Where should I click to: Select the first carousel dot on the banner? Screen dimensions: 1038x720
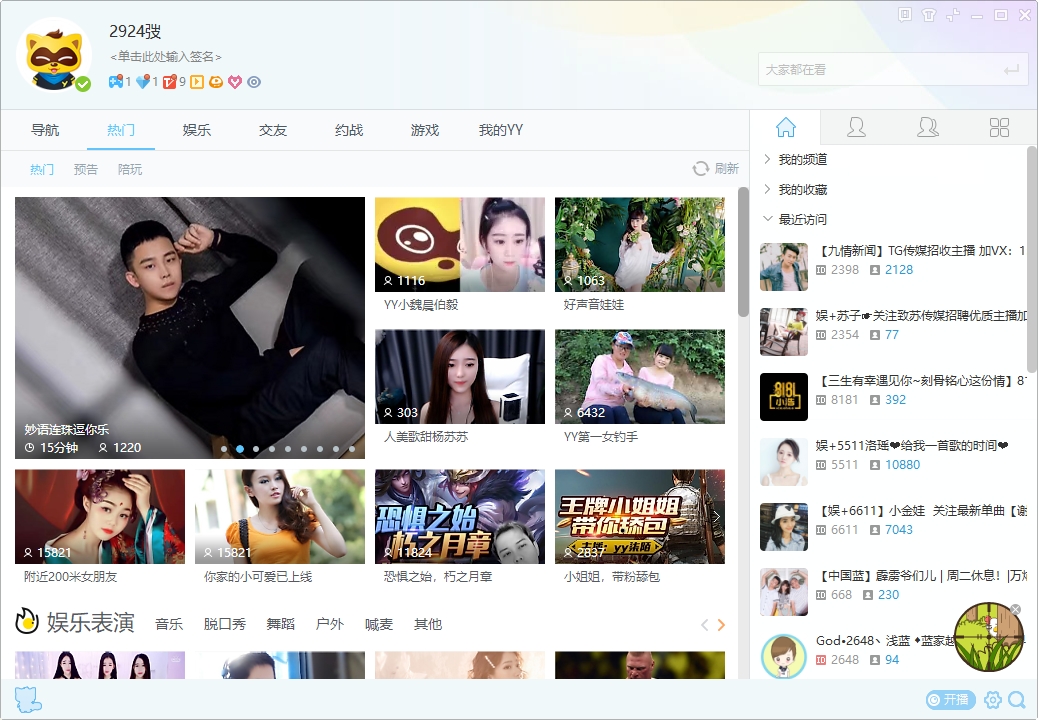pos(224,449)
